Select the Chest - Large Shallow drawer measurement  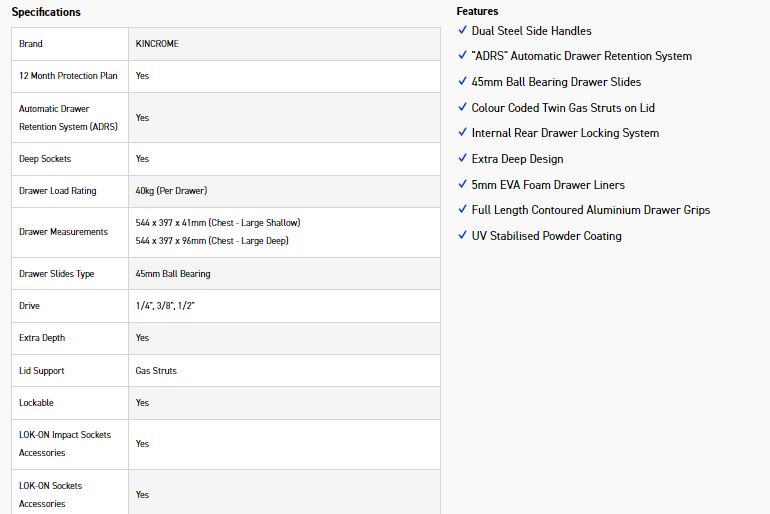(x=217, y=223)
